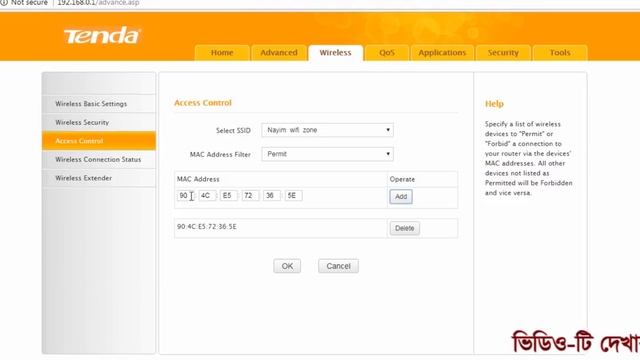Image resolution: width=640 pixels, height=360 pixels.
Task: Click the Operate column header
Action: pyautogui.click(x=402, y=179)
